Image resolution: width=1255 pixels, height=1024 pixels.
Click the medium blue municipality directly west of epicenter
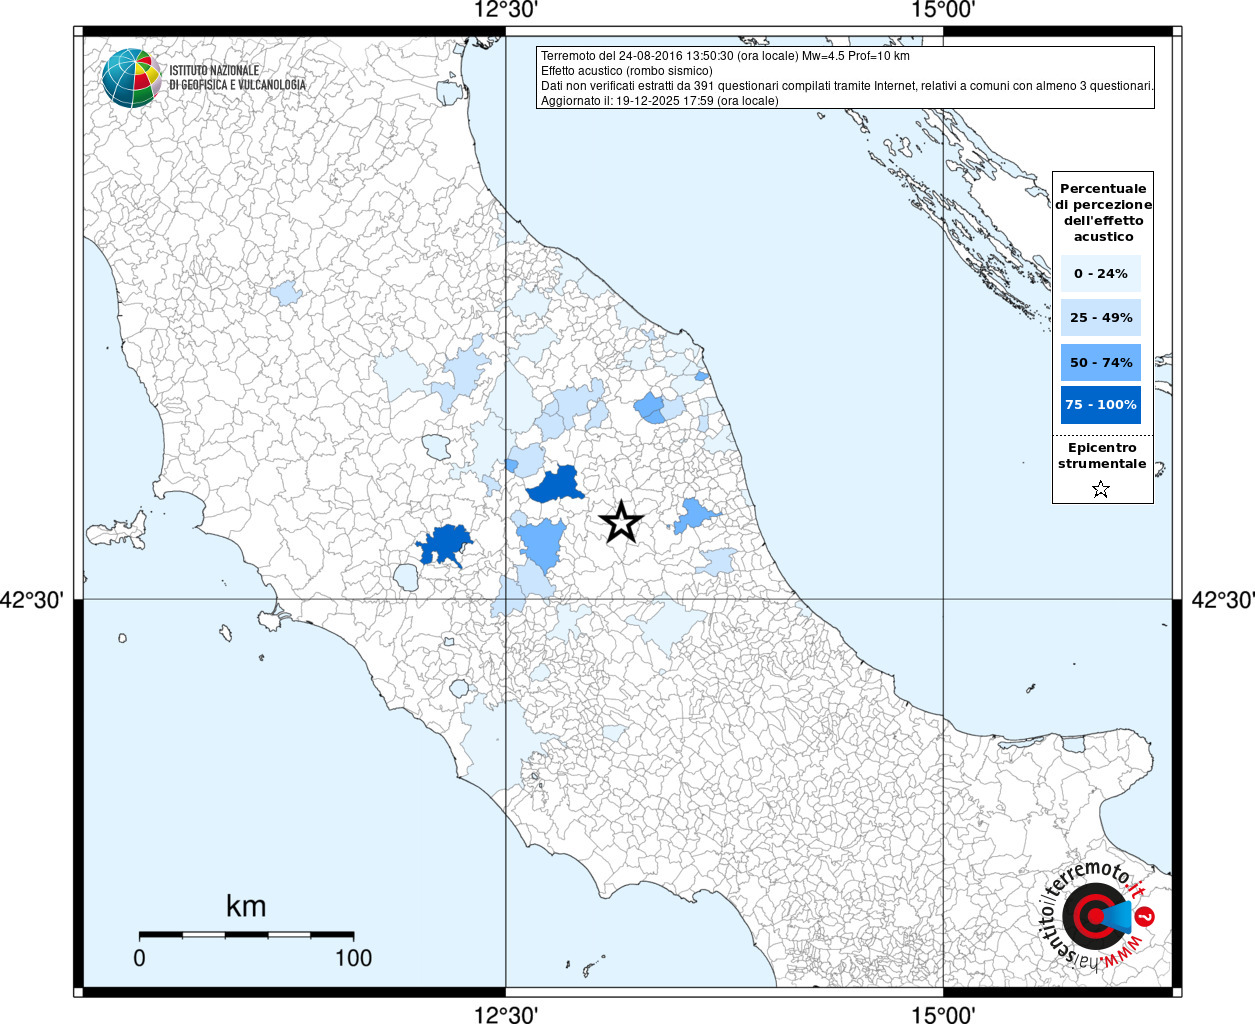[x=542, y=543]
